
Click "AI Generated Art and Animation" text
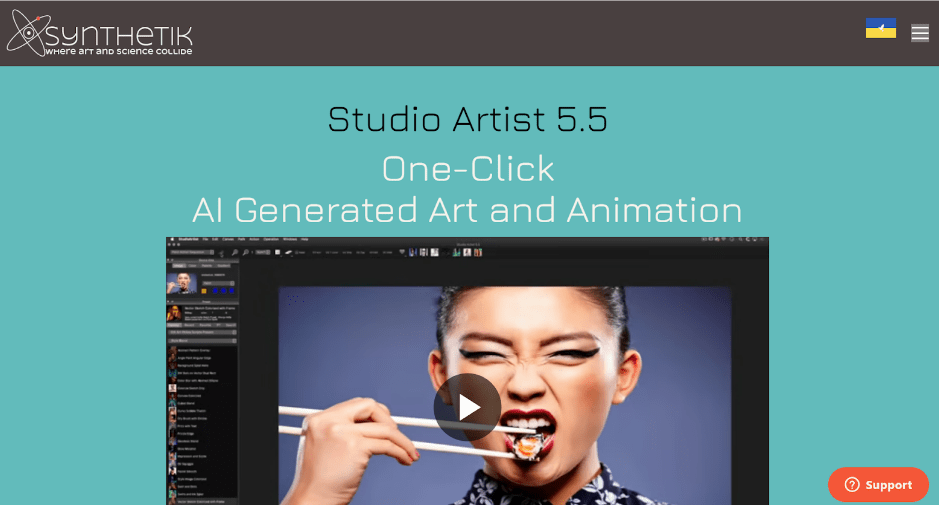pyautogui.click(x=467, y=210)
